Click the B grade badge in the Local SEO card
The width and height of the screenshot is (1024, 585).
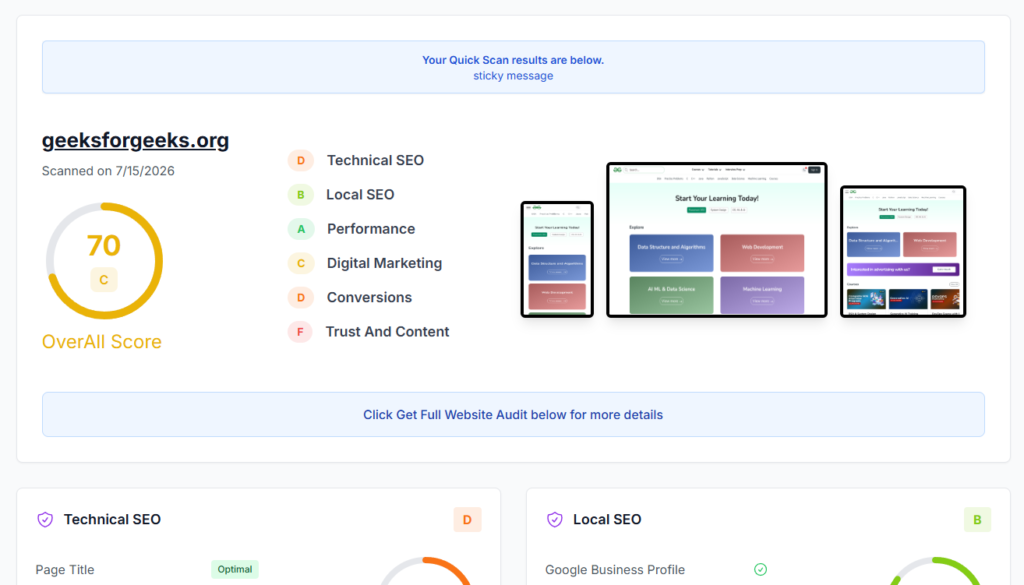tap(978, 520)
